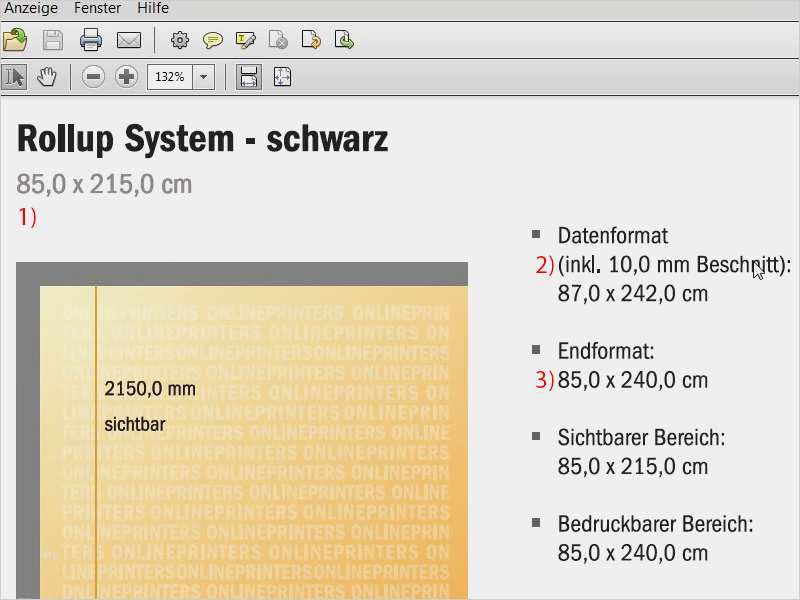Select the highlight text tool icon
Image resolution: width=800 pixels, height=600 pixels.
pyautogui.click(x=245, y=40)
